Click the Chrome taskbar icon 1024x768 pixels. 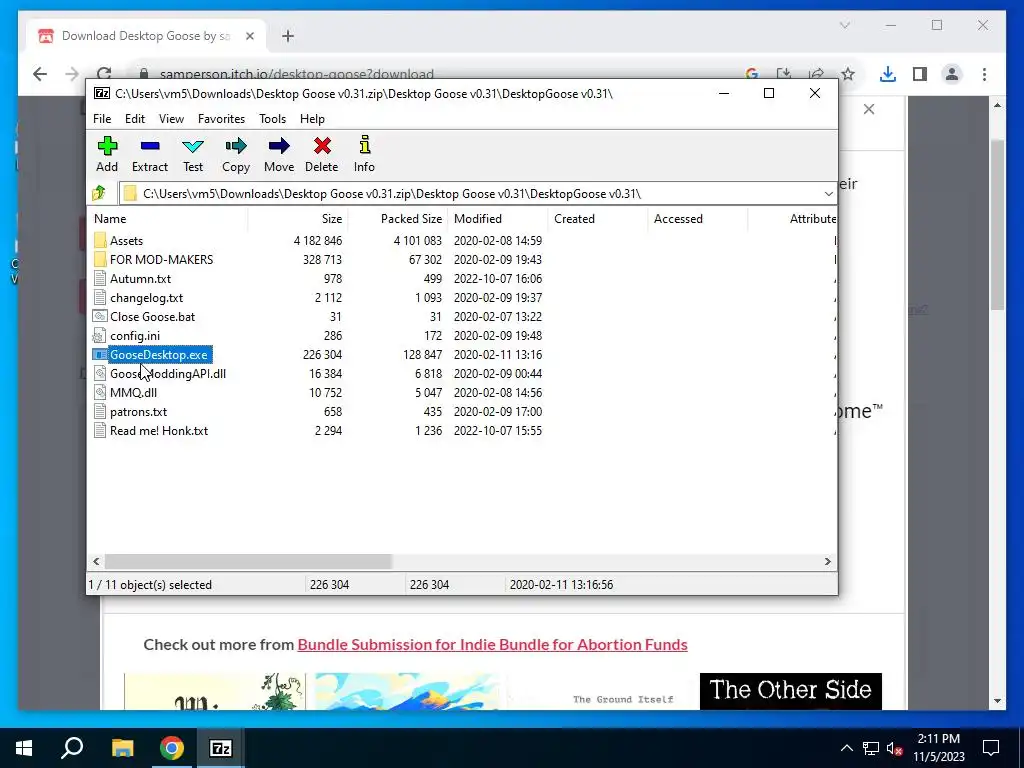[x=172, y=748]
